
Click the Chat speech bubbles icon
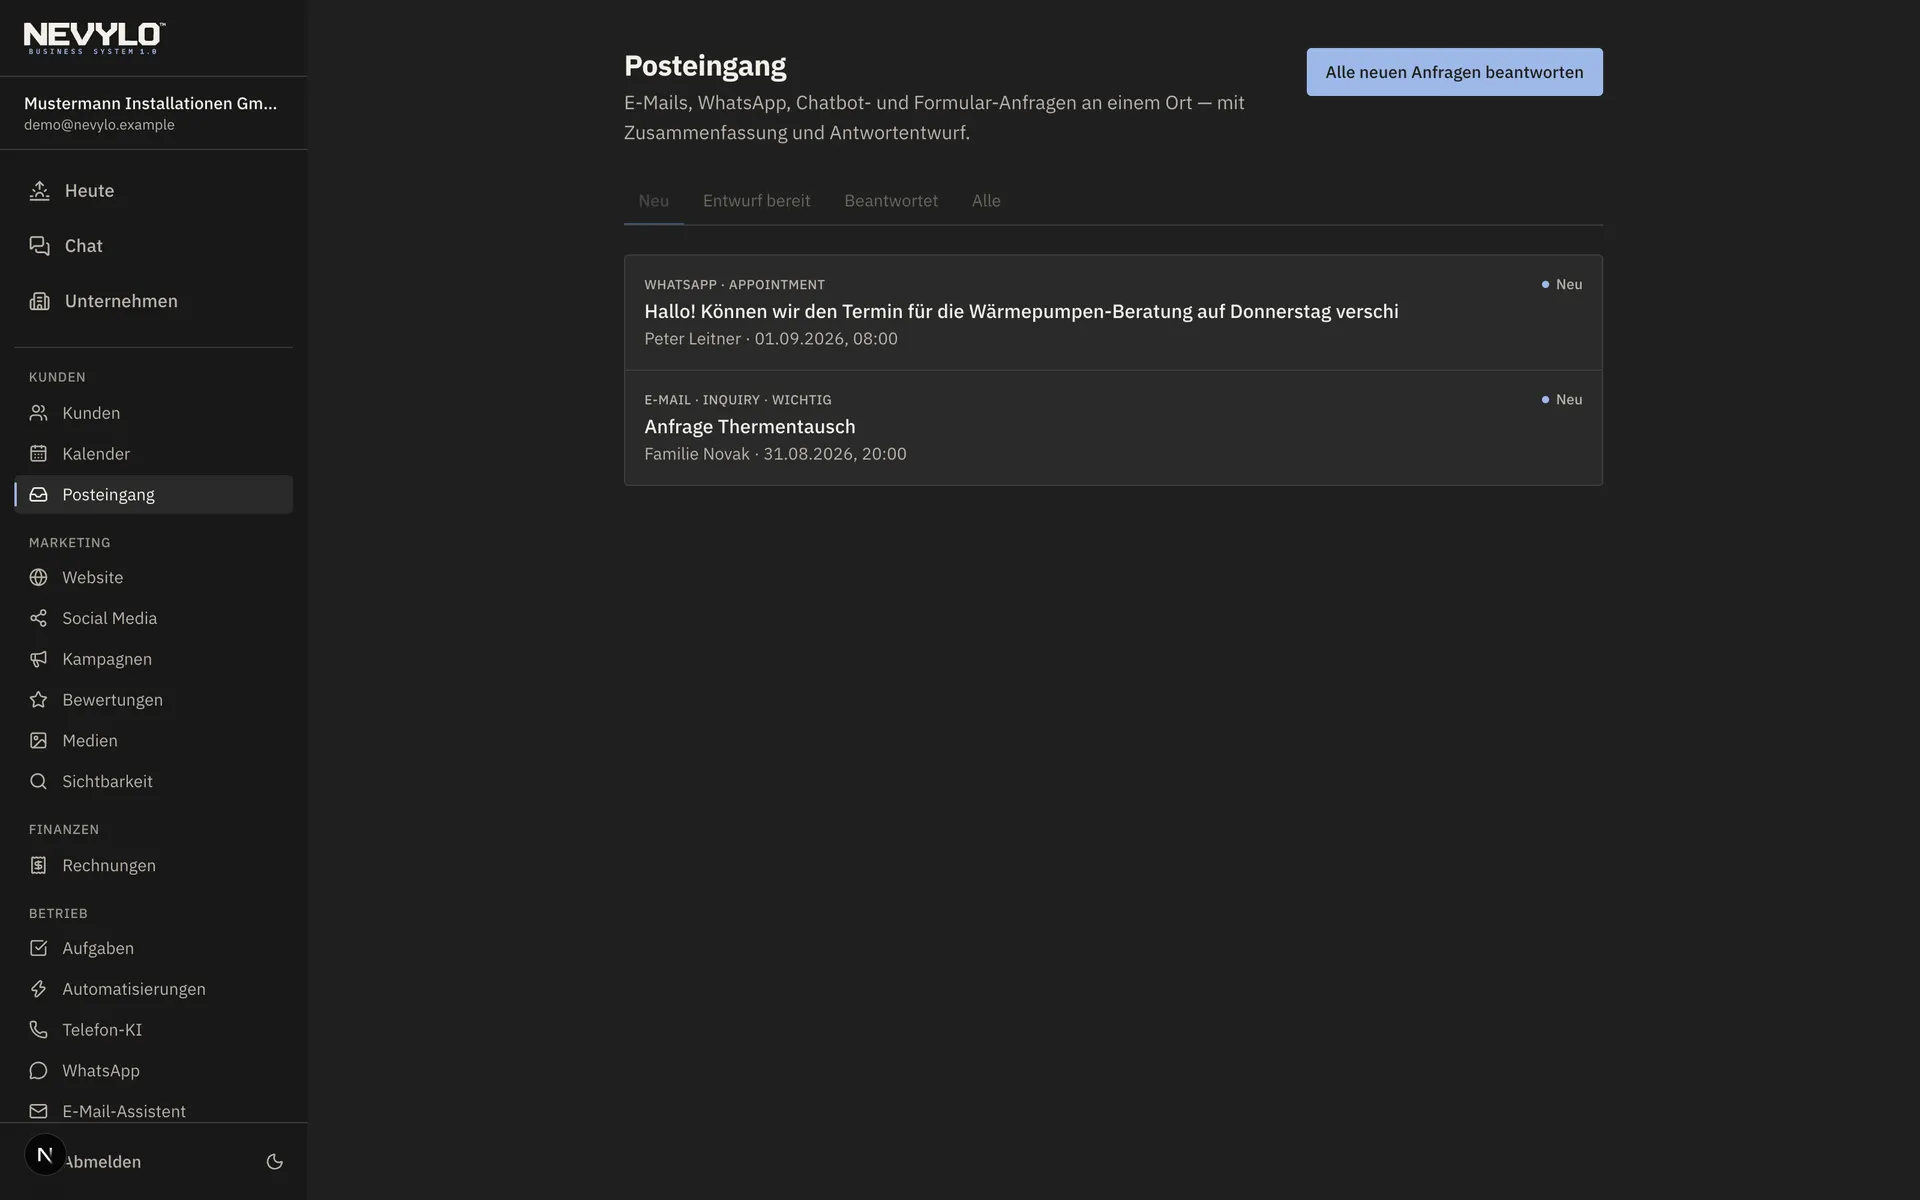(x=39, y=246)
